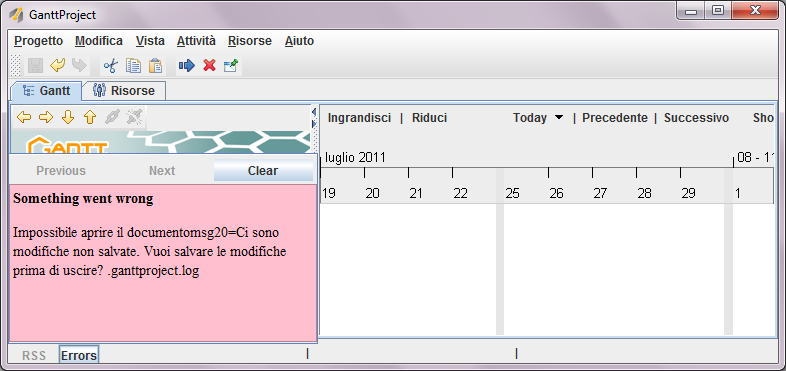Open the Progetto menu
Screen dimensions: 786x371
[39, 41]
